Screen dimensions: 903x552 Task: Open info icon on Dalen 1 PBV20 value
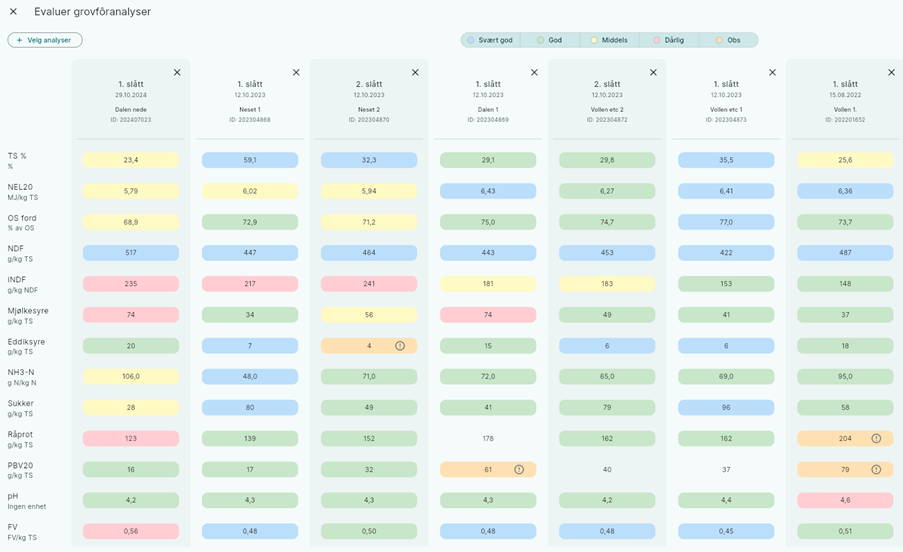(x=519, y=469)
